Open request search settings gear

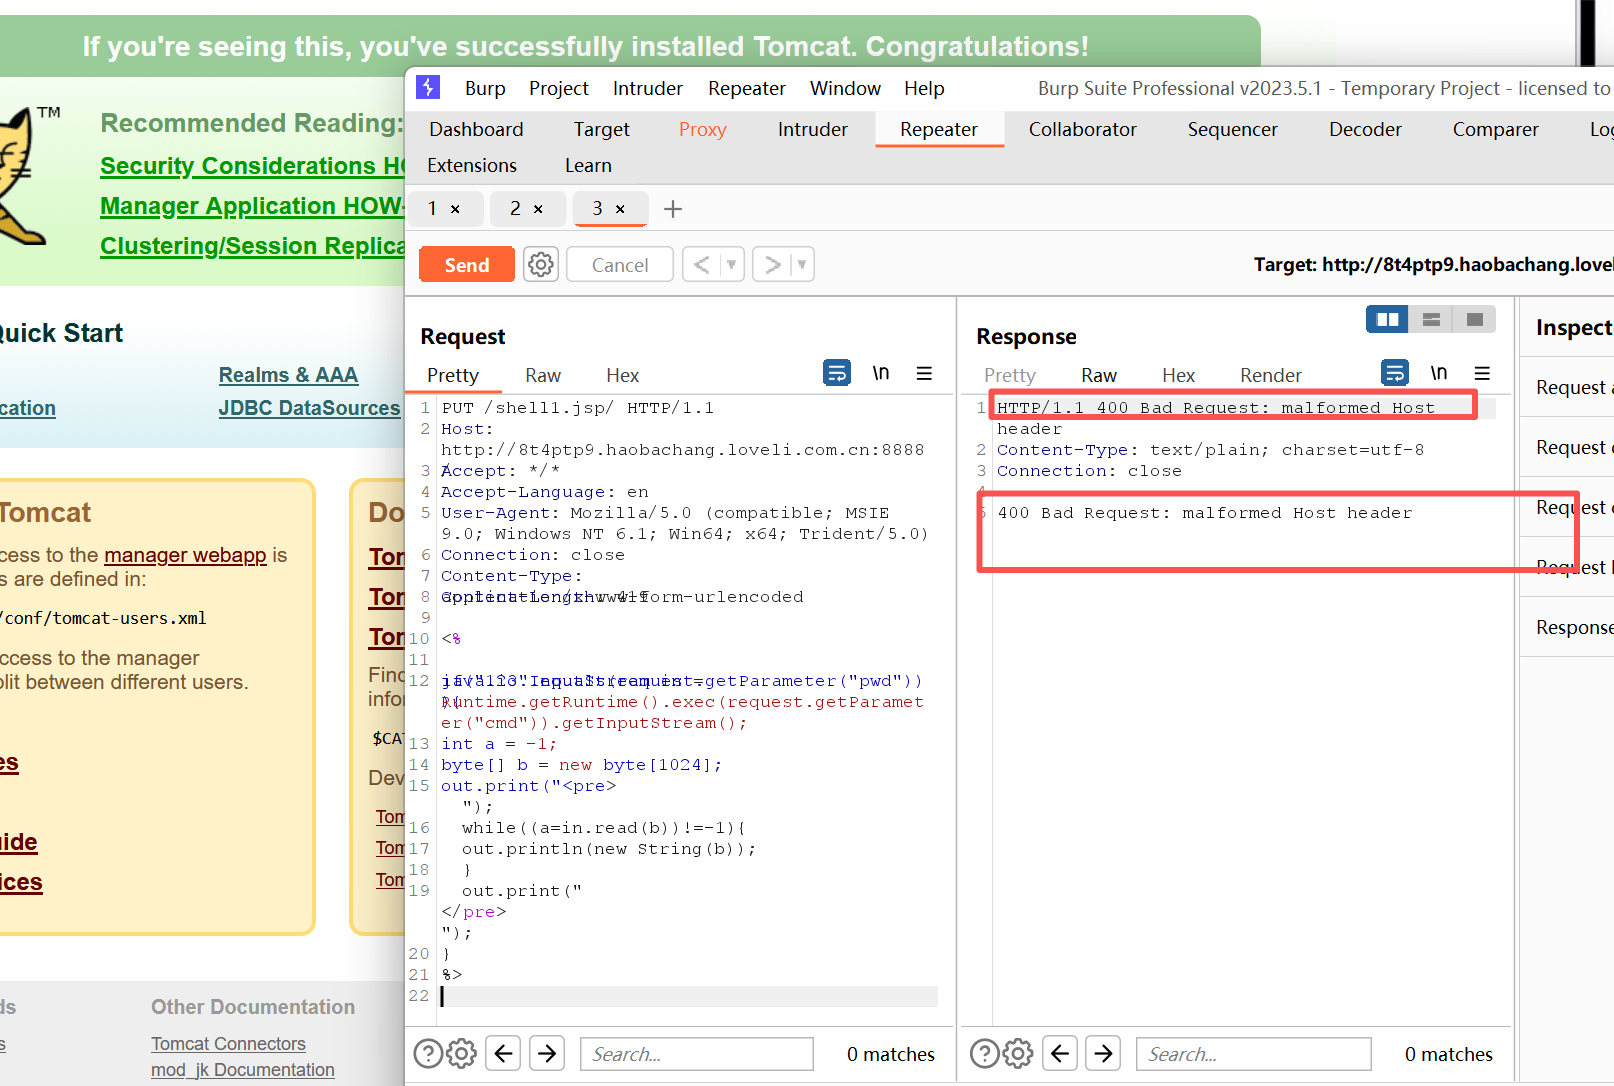461,1054
